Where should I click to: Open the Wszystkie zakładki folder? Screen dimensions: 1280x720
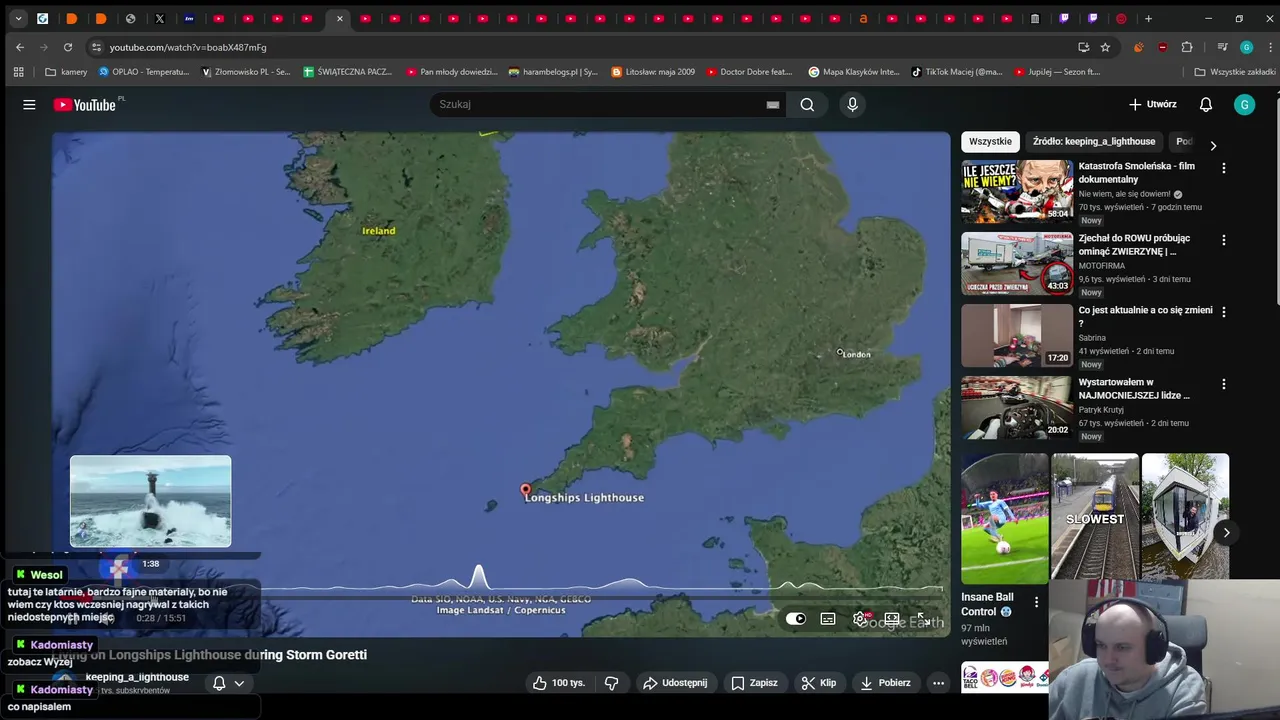click(x=1234, y=72)
